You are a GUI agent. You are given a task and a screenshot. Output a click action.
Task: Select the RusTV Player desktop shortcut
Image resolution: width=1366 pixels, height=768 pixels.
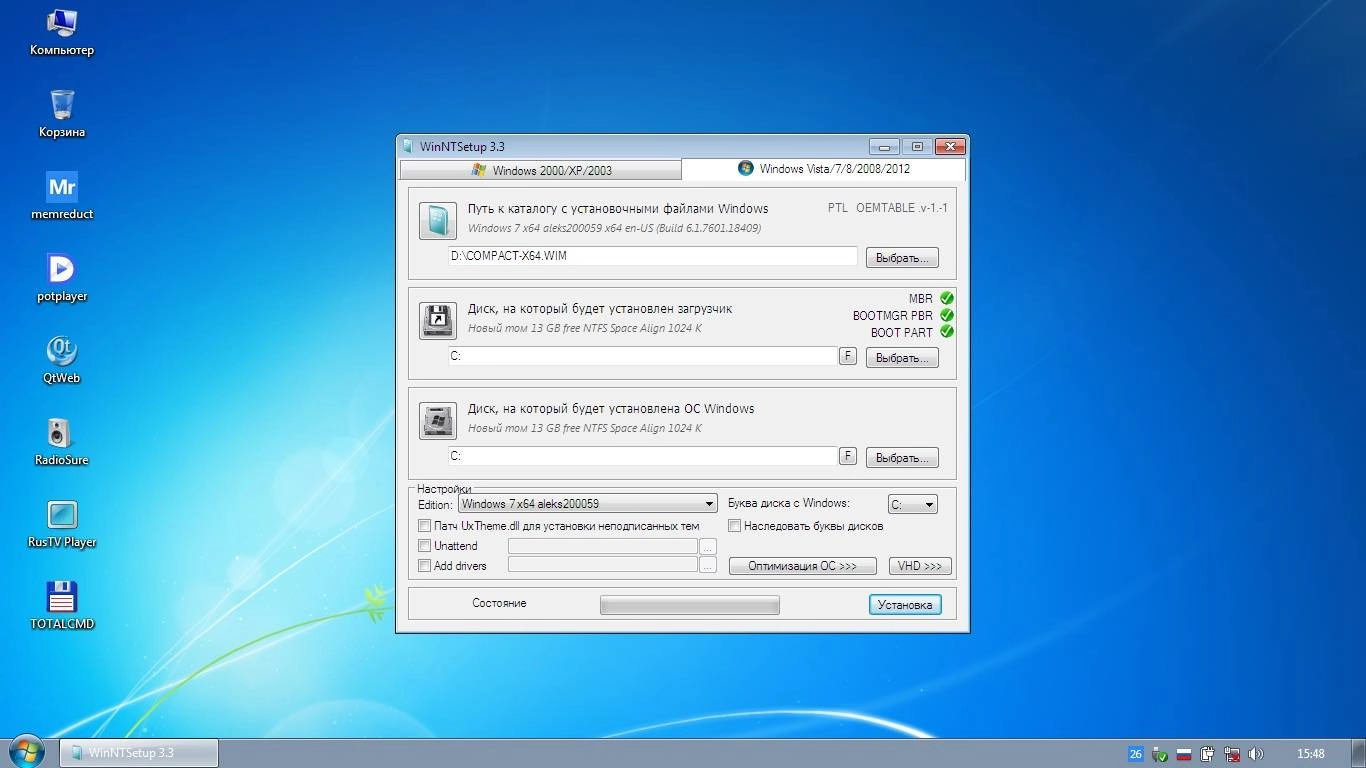pos(62,523)
